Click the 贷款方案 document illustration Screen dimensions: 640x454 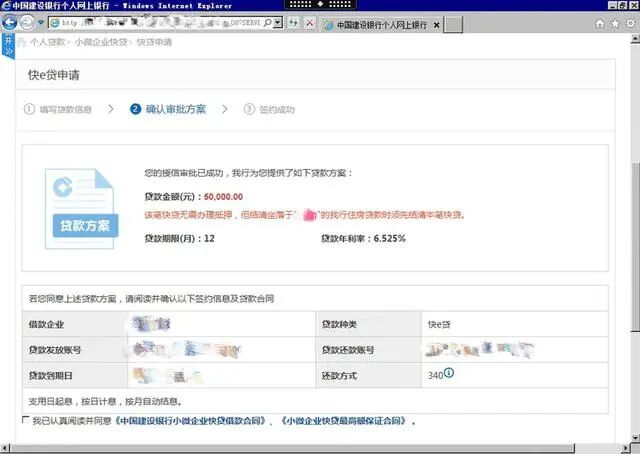pyautogui.click(x=82, y=209)
